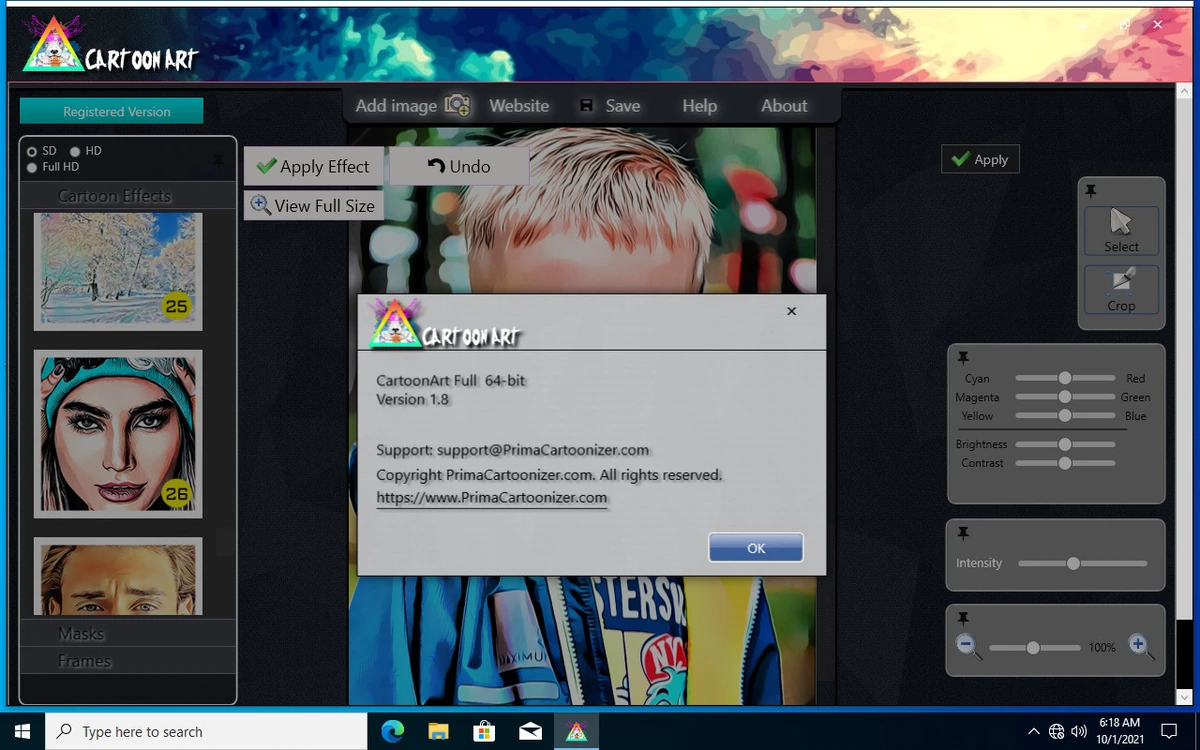The width and height of the screenshot is (1200, 750).
Task: Adjust the Magenta-Green slider
Action: coord(1065,397)
